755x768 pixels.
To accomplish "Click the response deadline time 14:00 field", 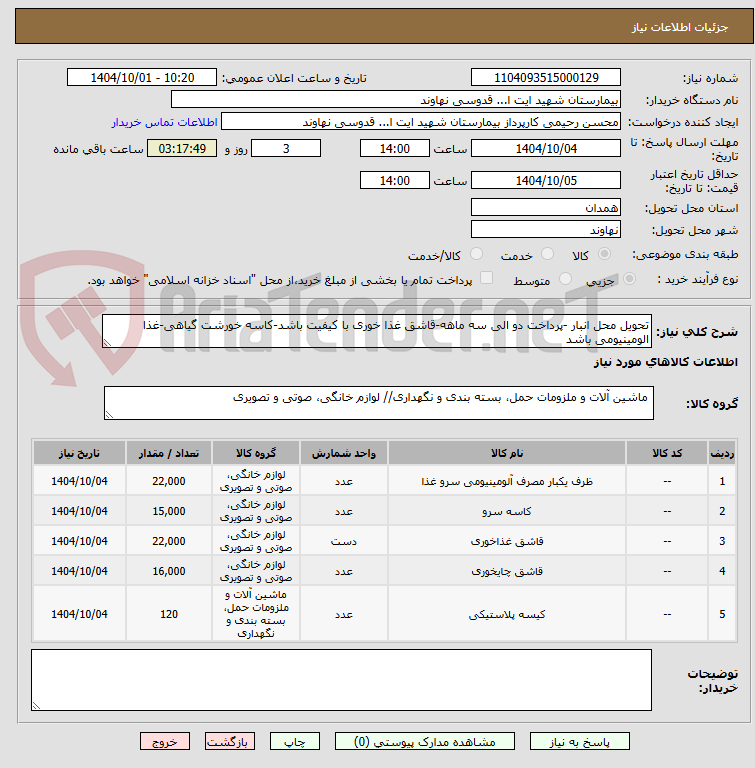I will 394,148.
